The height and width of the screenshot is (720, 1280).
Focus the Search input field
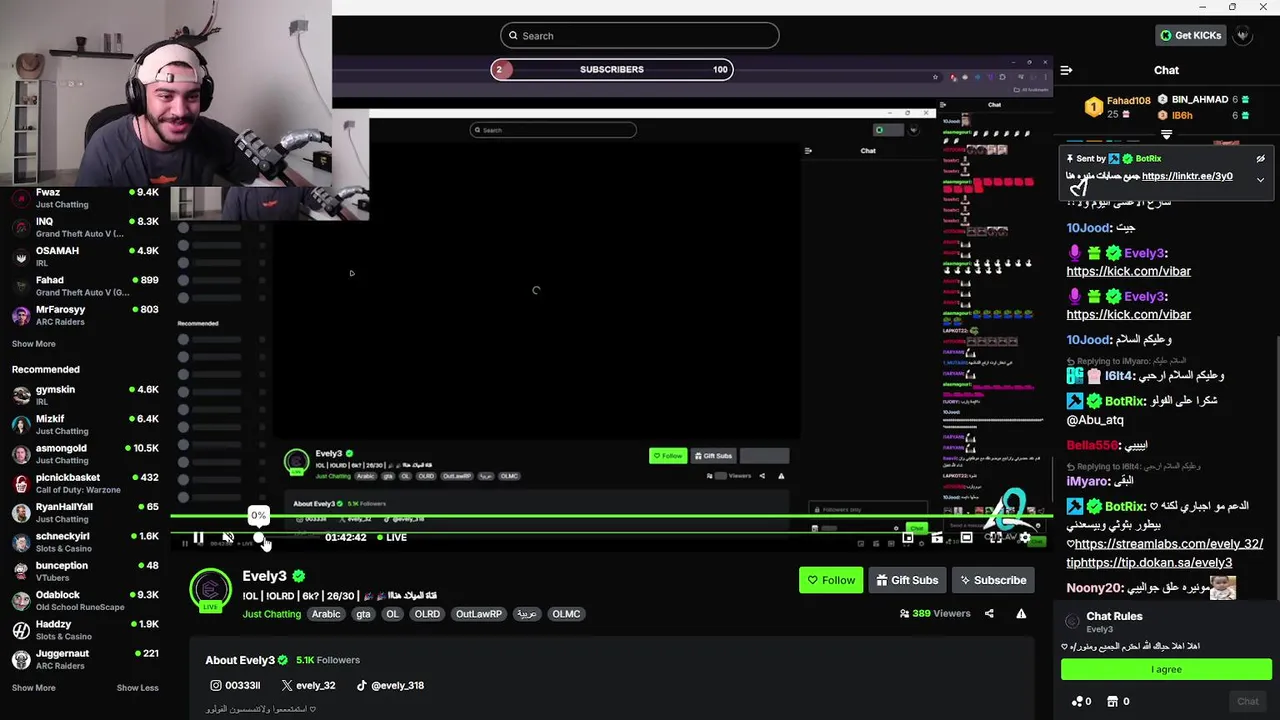coord(639,36)
